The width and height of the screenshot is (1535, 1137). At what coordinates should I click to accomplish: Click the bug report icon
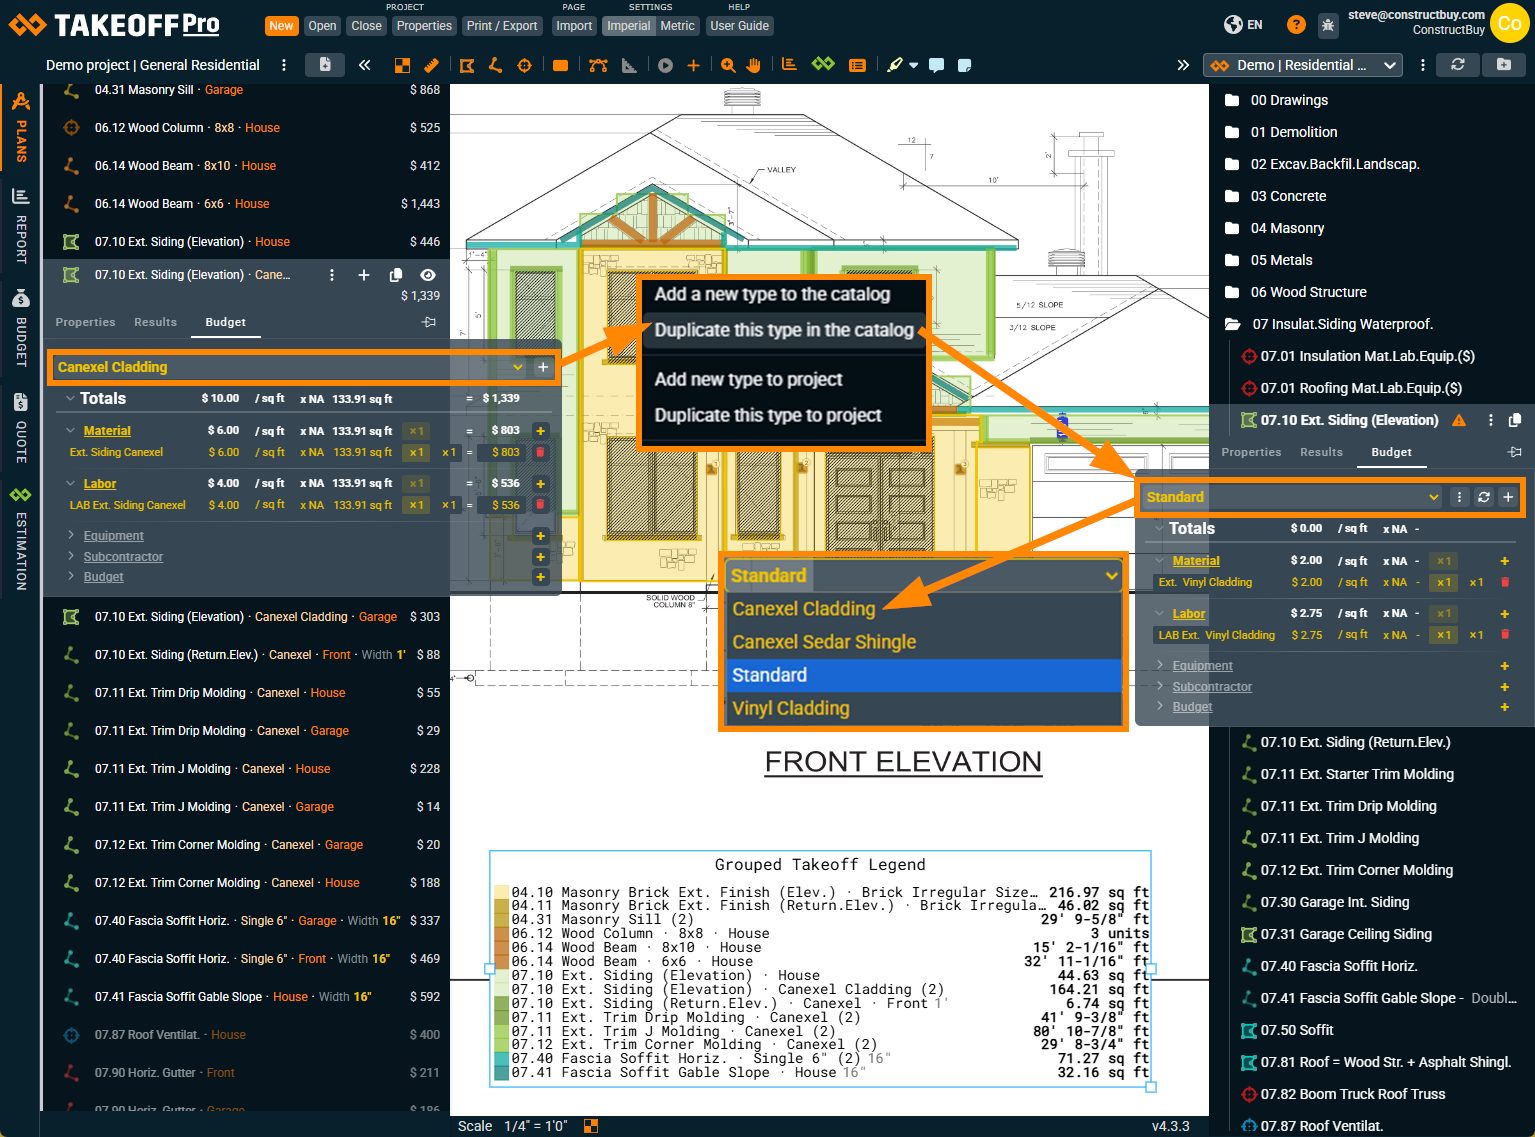pos(1328,25)
